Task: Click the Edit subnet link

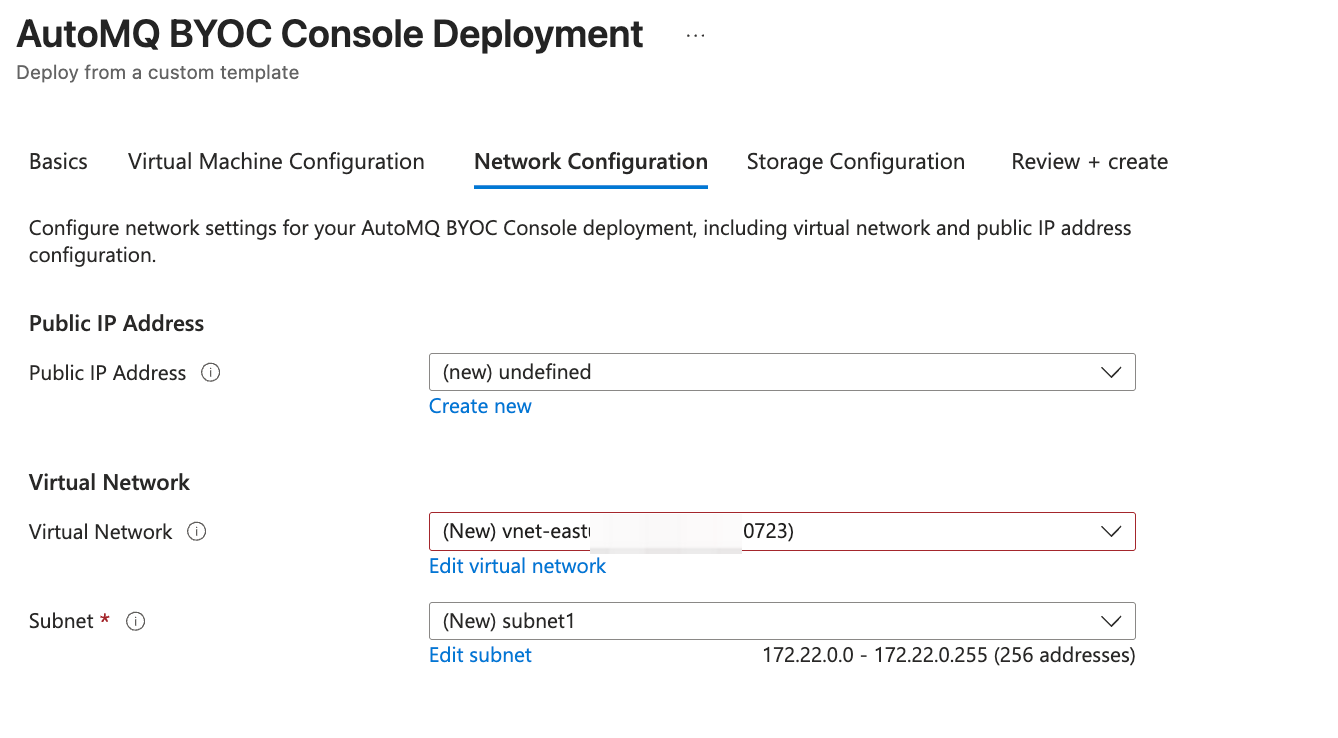Action: click(x=480, y=655)
